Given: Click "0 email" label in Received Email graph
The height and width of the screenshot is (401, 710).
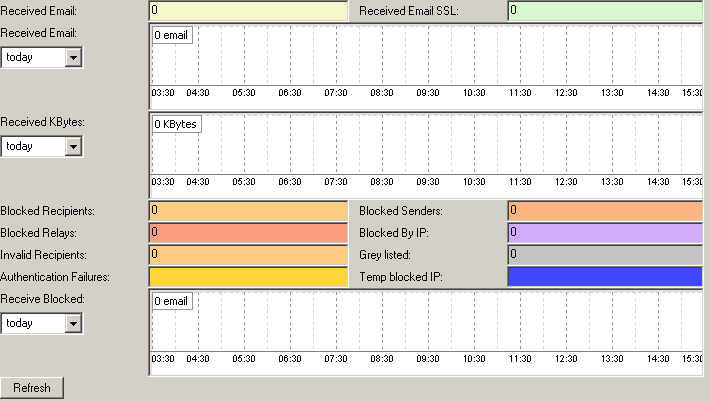Looking at the screenshot, I should [172, 35].
